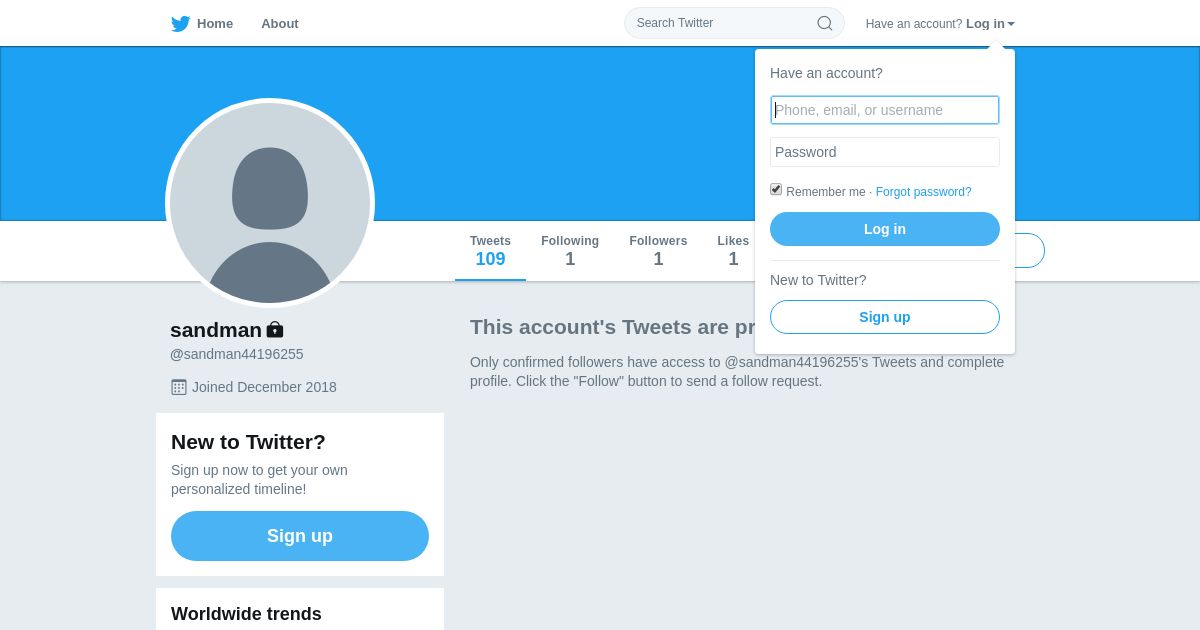Click the calendar icon beside Joined December 2018
The height and width of the screenshot is (630, 1200).
179,387
